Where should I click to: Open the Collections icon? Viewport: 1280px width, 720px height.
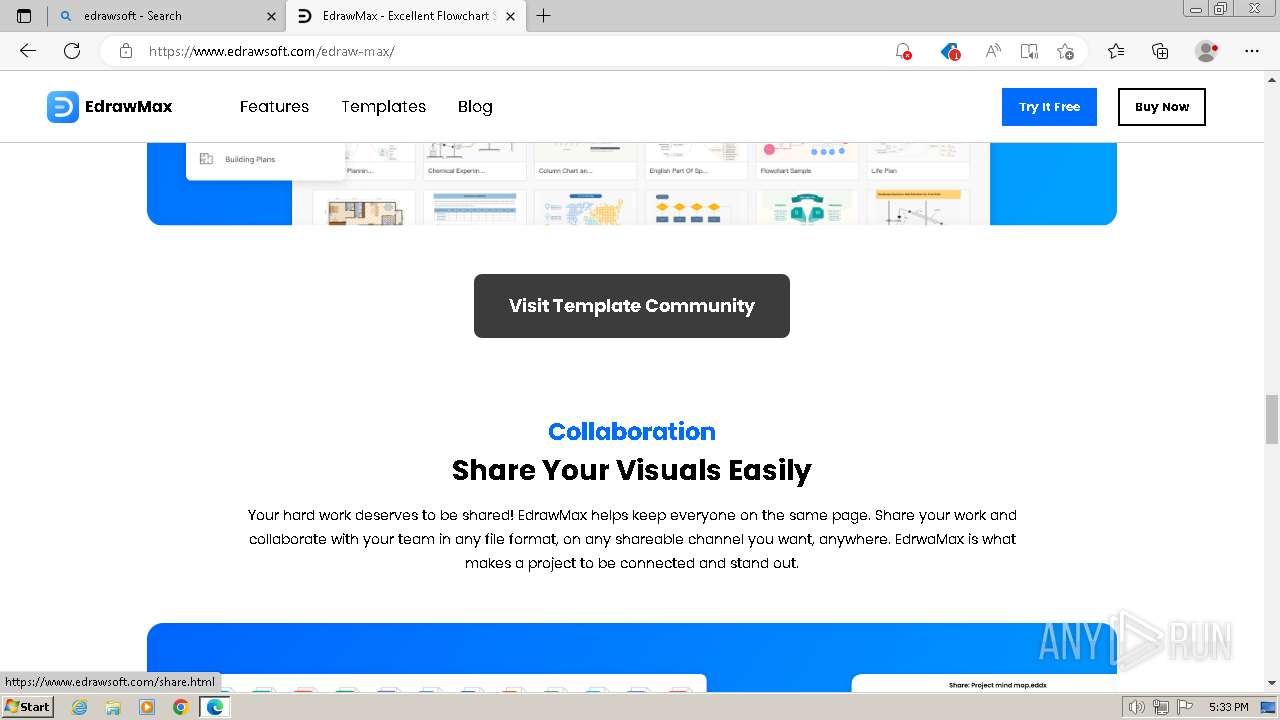[1160, 51]
